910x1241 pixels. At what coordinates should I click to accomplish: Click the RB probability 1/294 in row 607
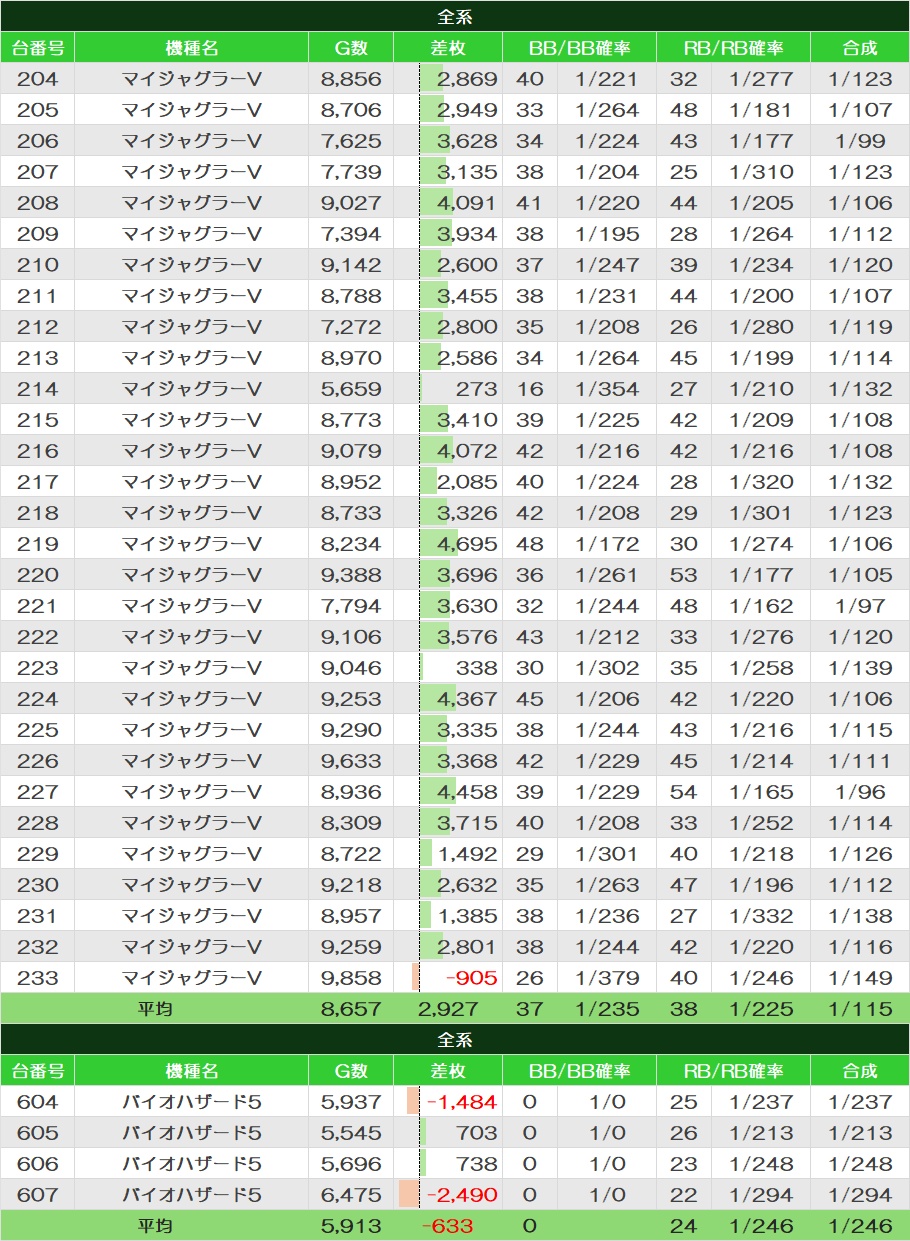coord(761,1195)
